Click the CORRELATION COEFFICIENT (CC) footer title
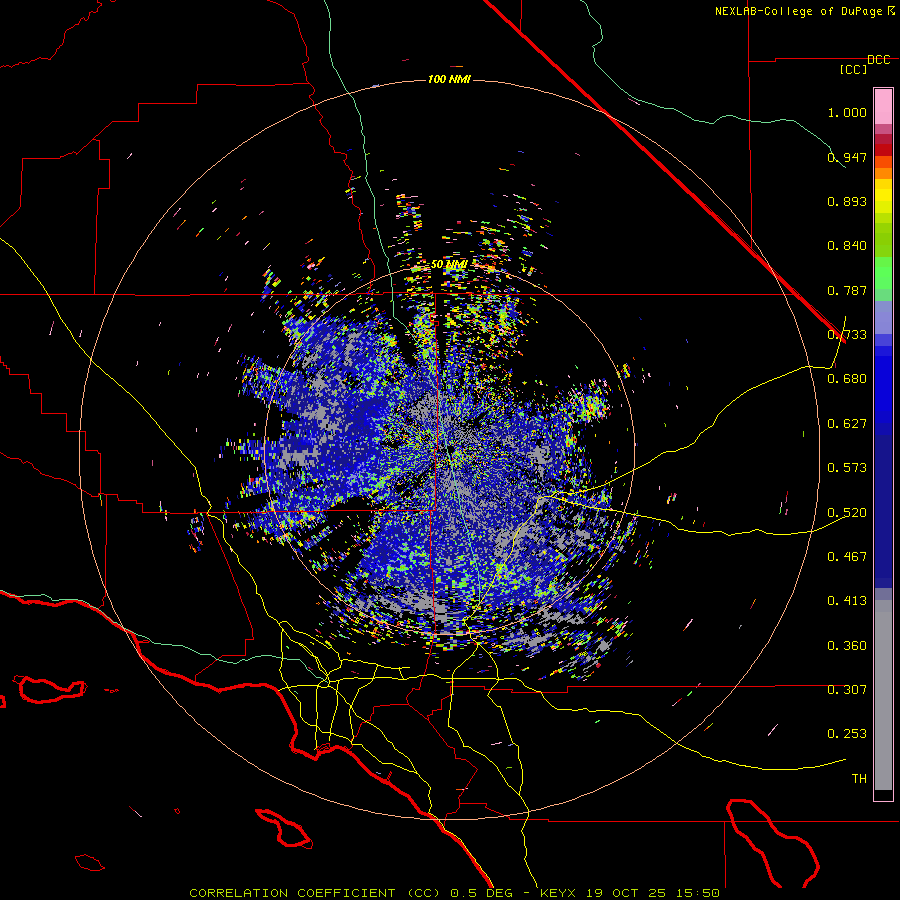The height and width of the screenshot is (900, 900). tap(315, 893)
